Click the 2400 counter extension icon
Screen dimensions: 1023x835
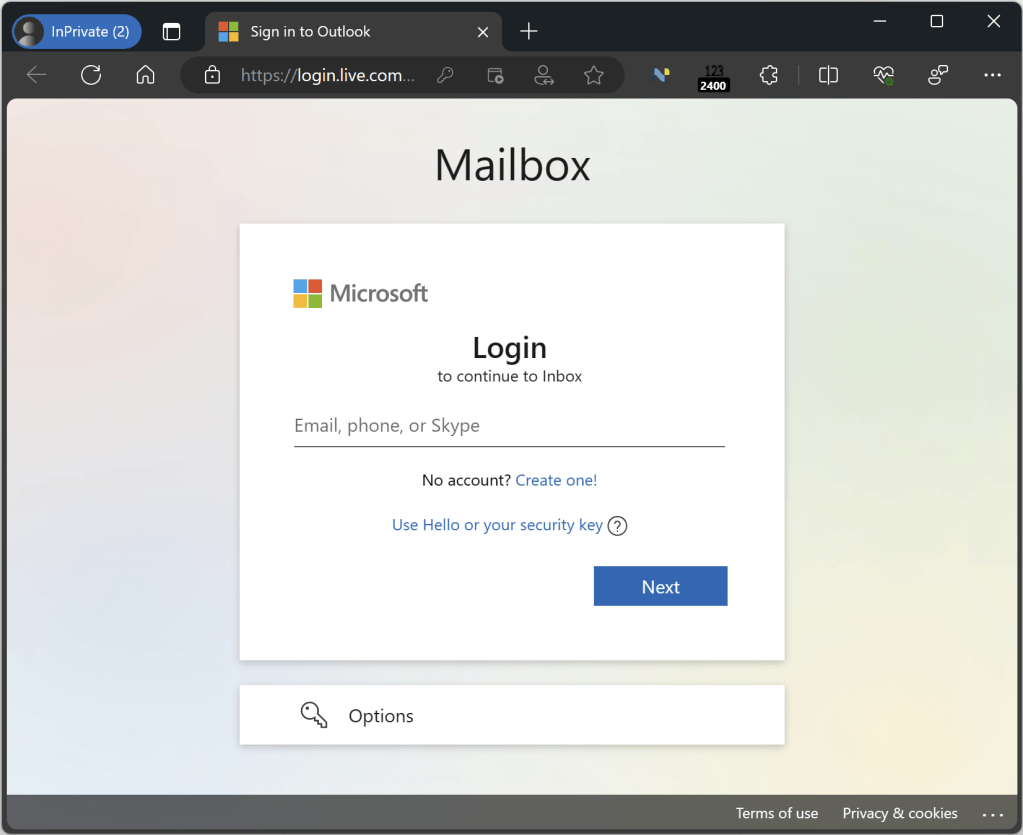coord(713,77)
